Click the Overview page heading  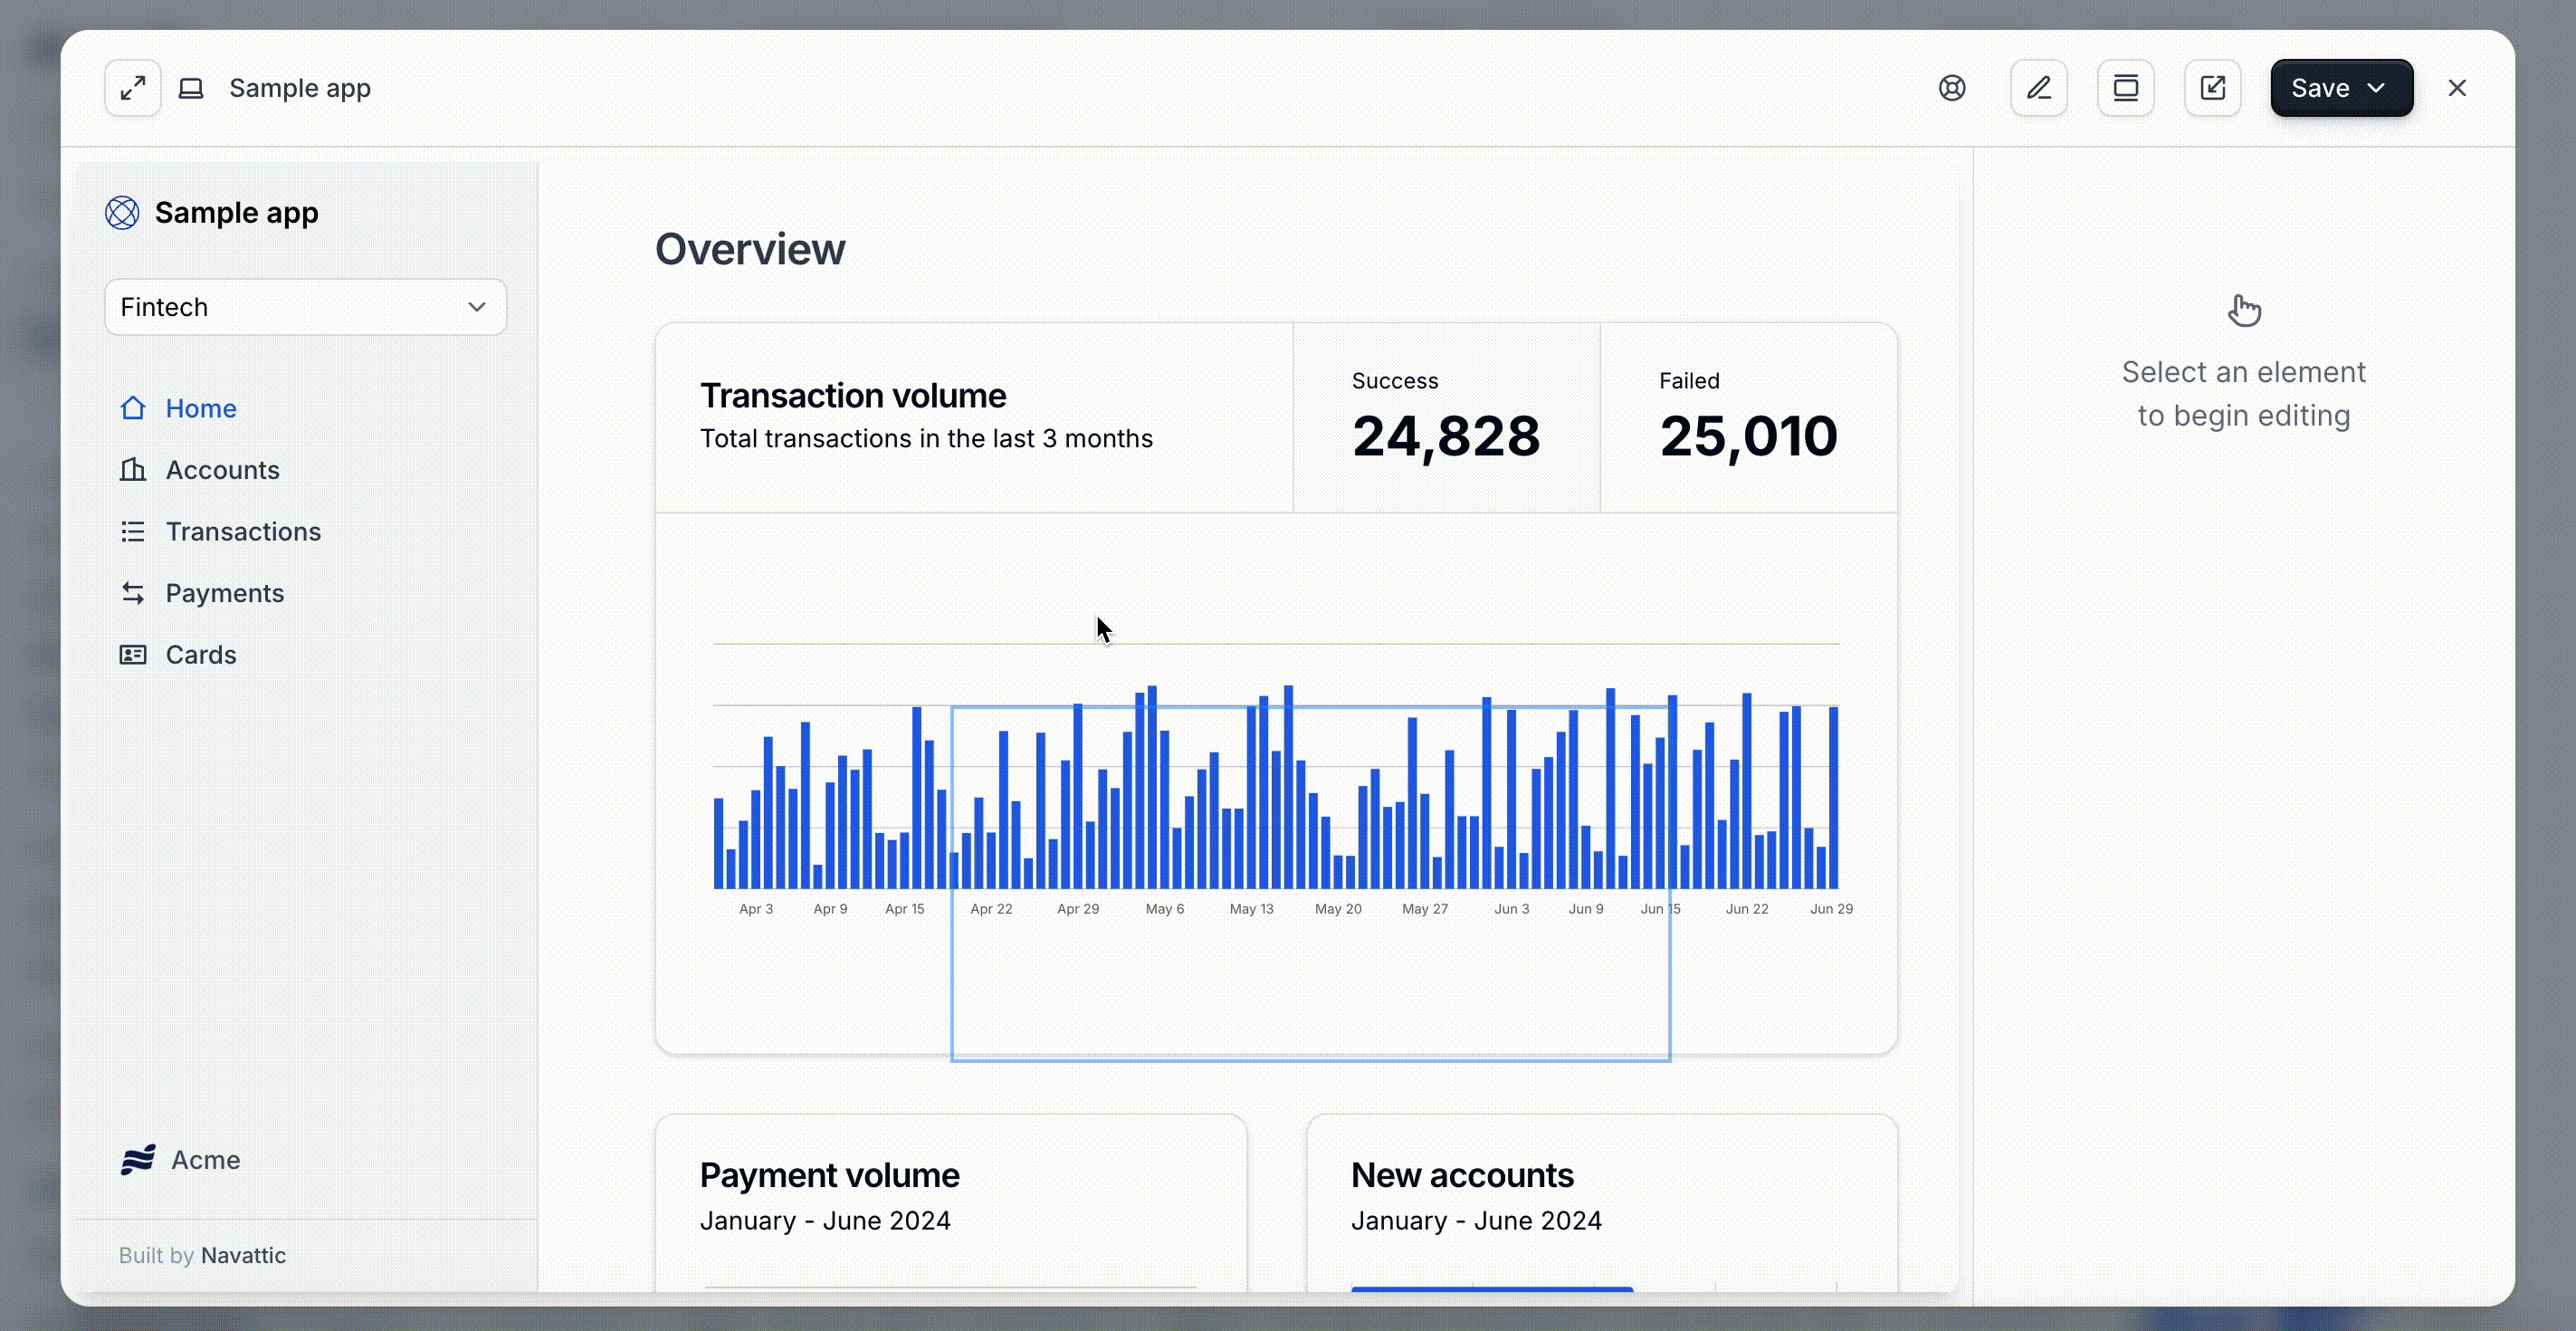(750, 249)
